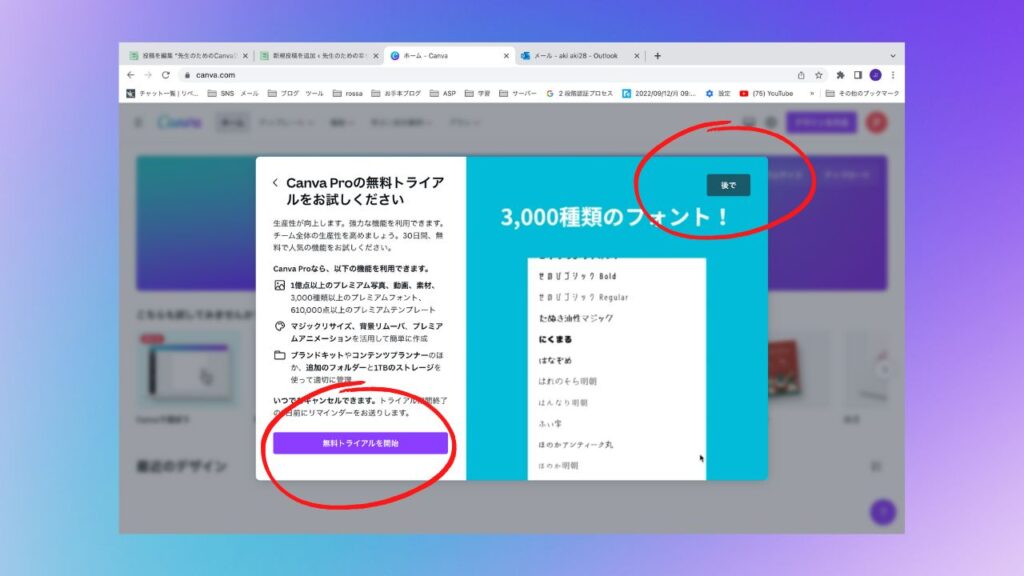Go back one page in browser
The image size is (1024, 576).
pos(131,75)
